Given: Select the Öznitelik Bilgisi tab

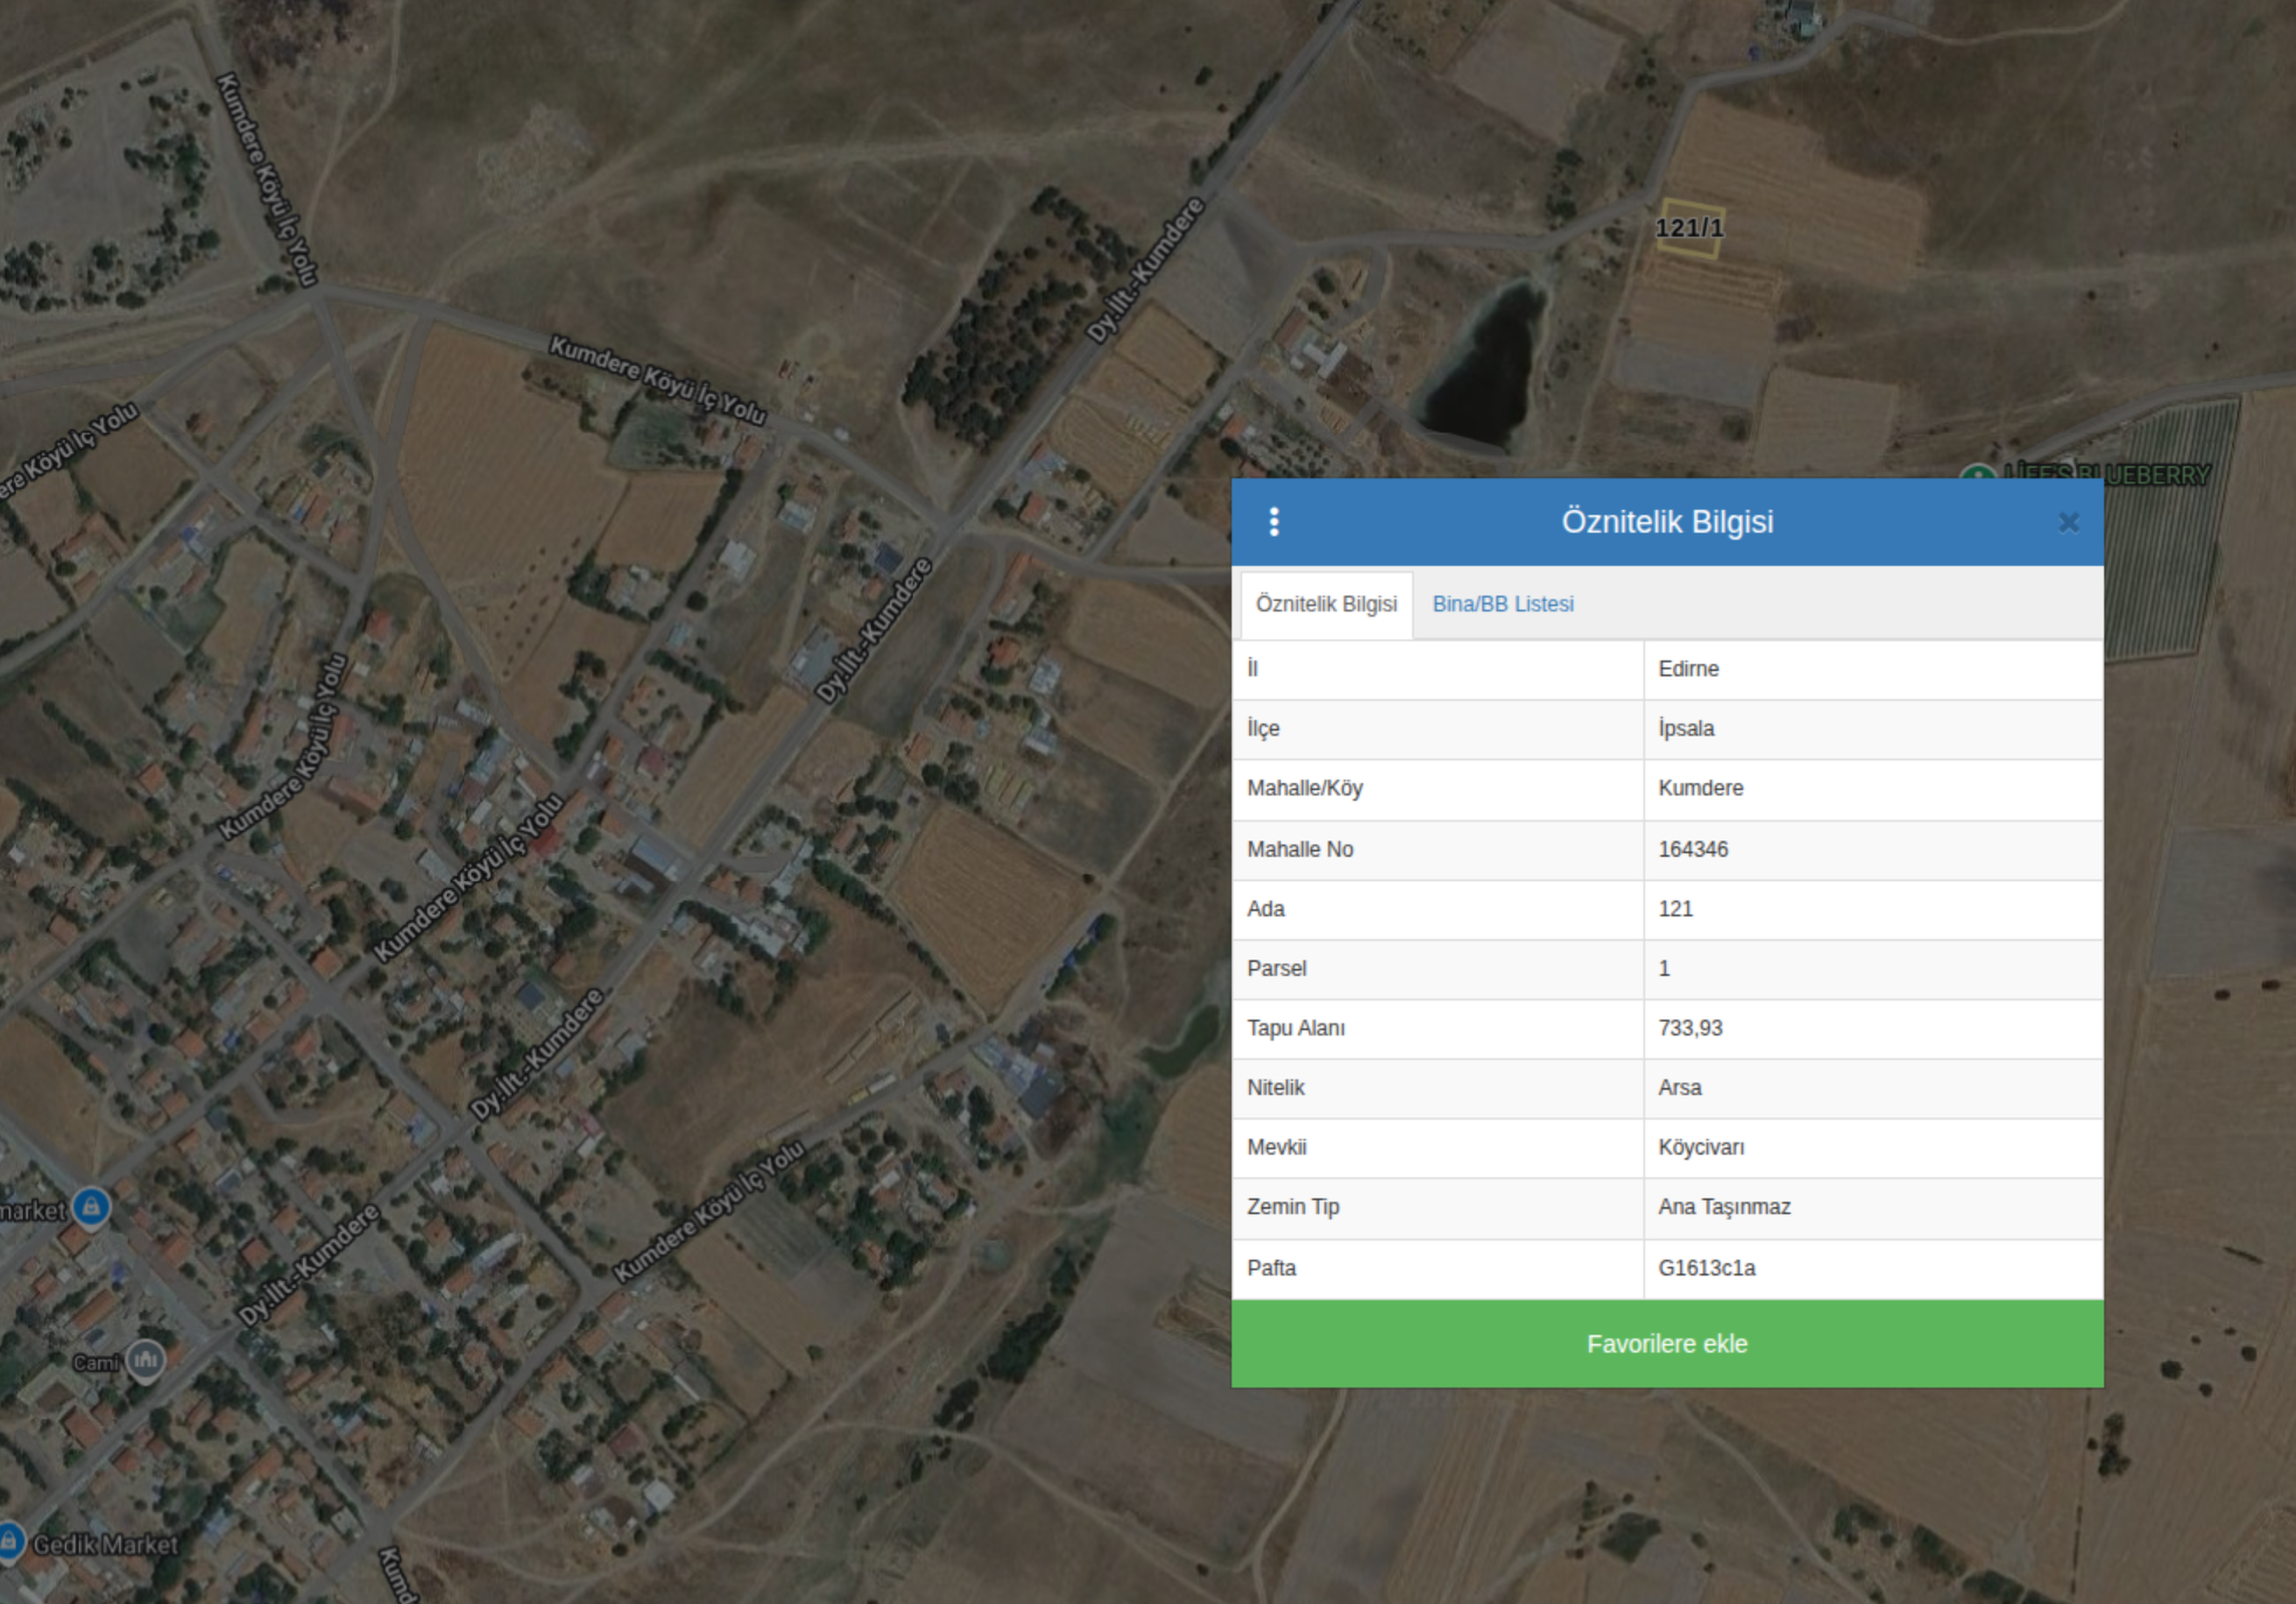Looking at the screenshot, I should coord(1326,604).
